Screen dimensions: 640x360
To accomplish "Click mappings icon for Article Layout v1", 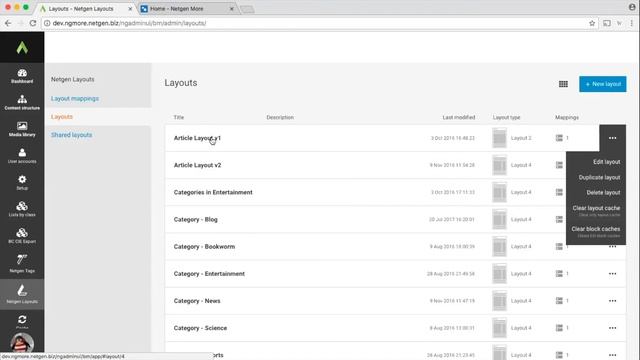I will click(559, 138).
